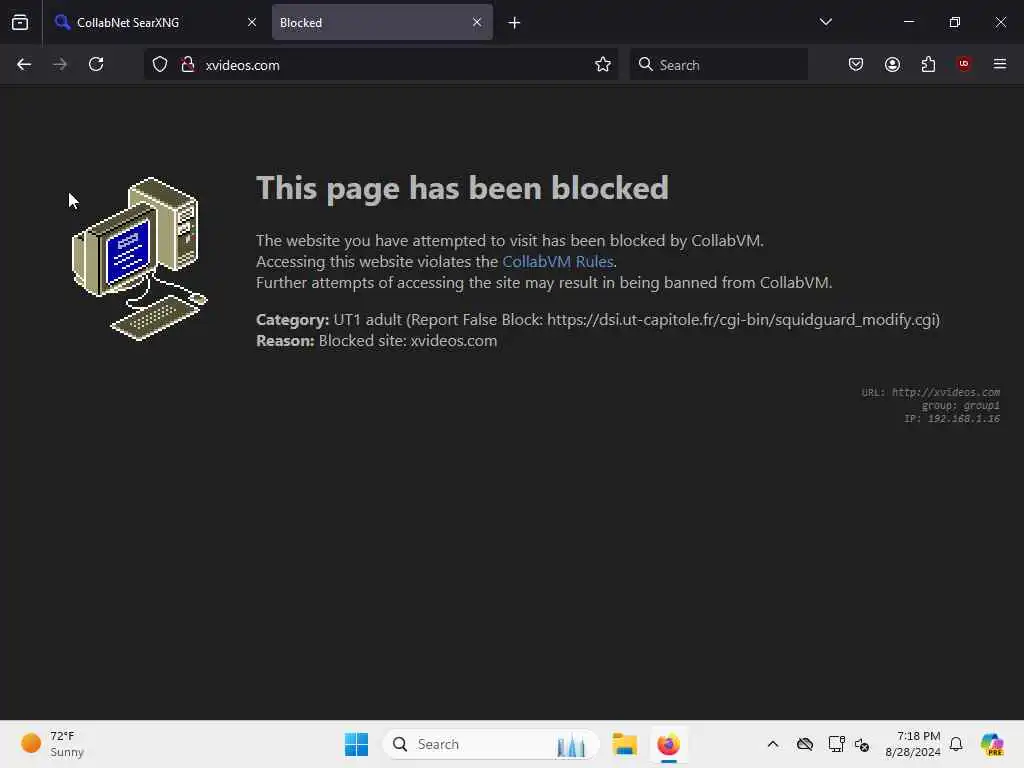Image resolution: width=1024 pixels, height=768 pixels.
Task: Bookmark this page with star icon
Action: [603, 64]
